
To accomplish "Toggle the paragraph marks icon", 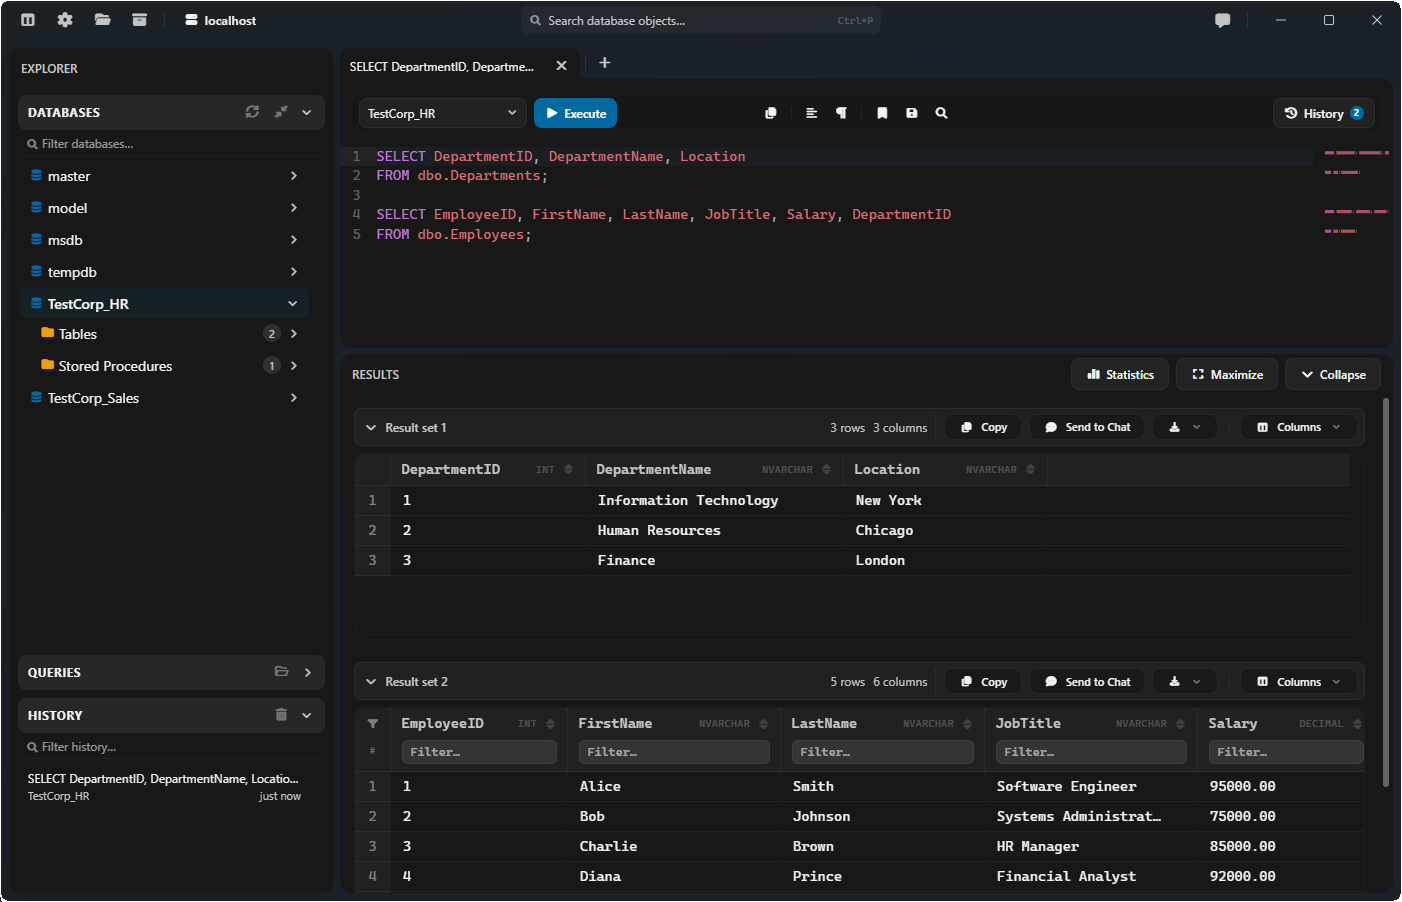I will pyautogui.click(x=841, y=113).
